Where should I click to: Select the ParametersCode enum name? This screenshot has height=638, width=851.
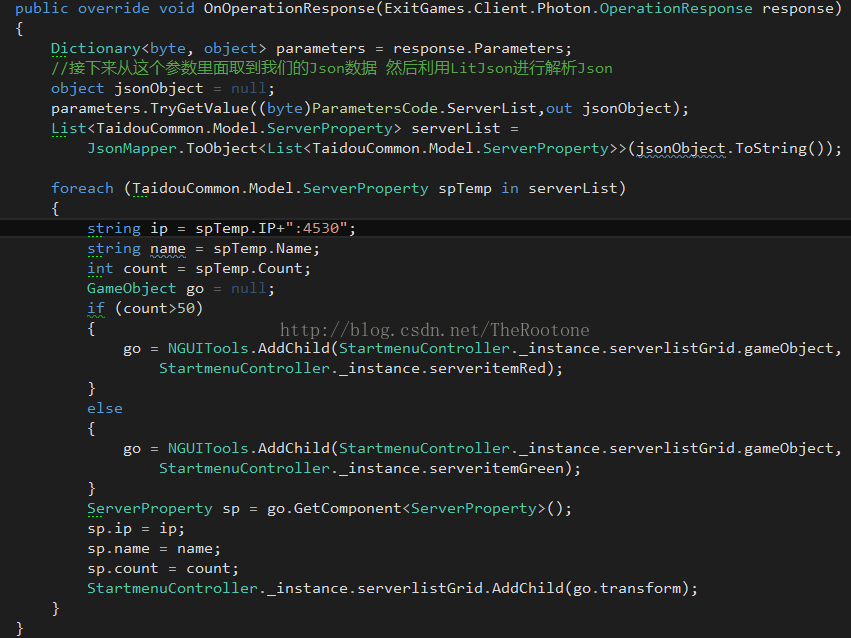click(374, 109)
